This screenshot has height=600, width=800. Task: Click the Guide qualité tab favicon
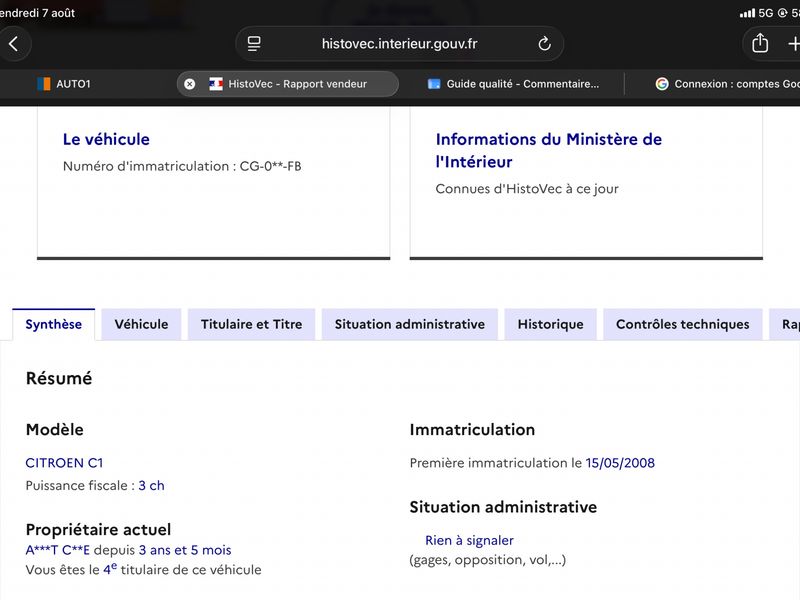pyautogui.click(x=434, y=84)
